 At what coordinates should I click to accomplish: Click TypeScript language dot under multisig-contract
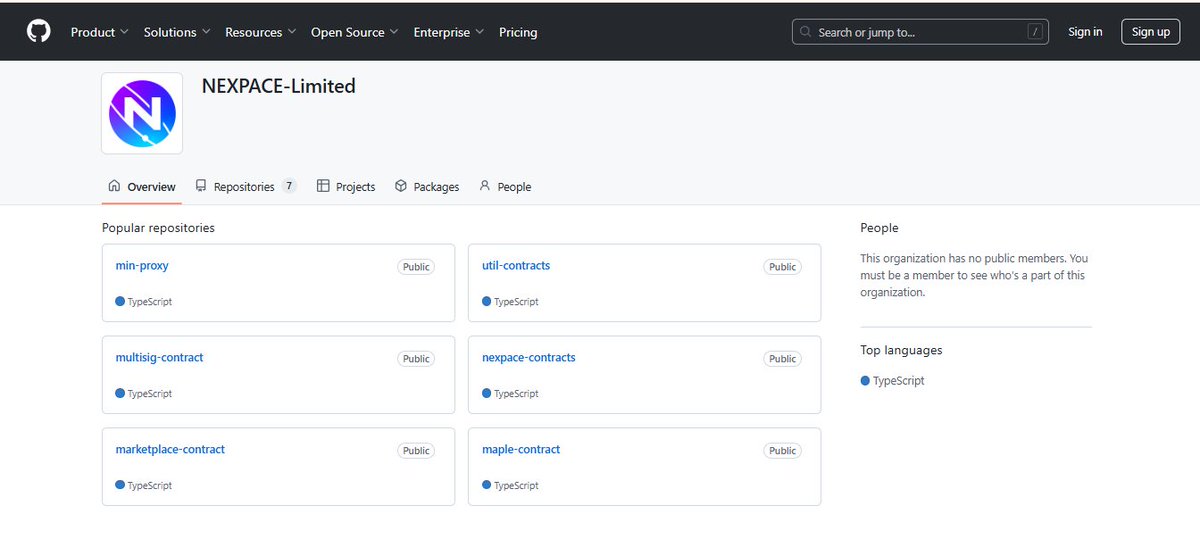click(x=120, y=393)
